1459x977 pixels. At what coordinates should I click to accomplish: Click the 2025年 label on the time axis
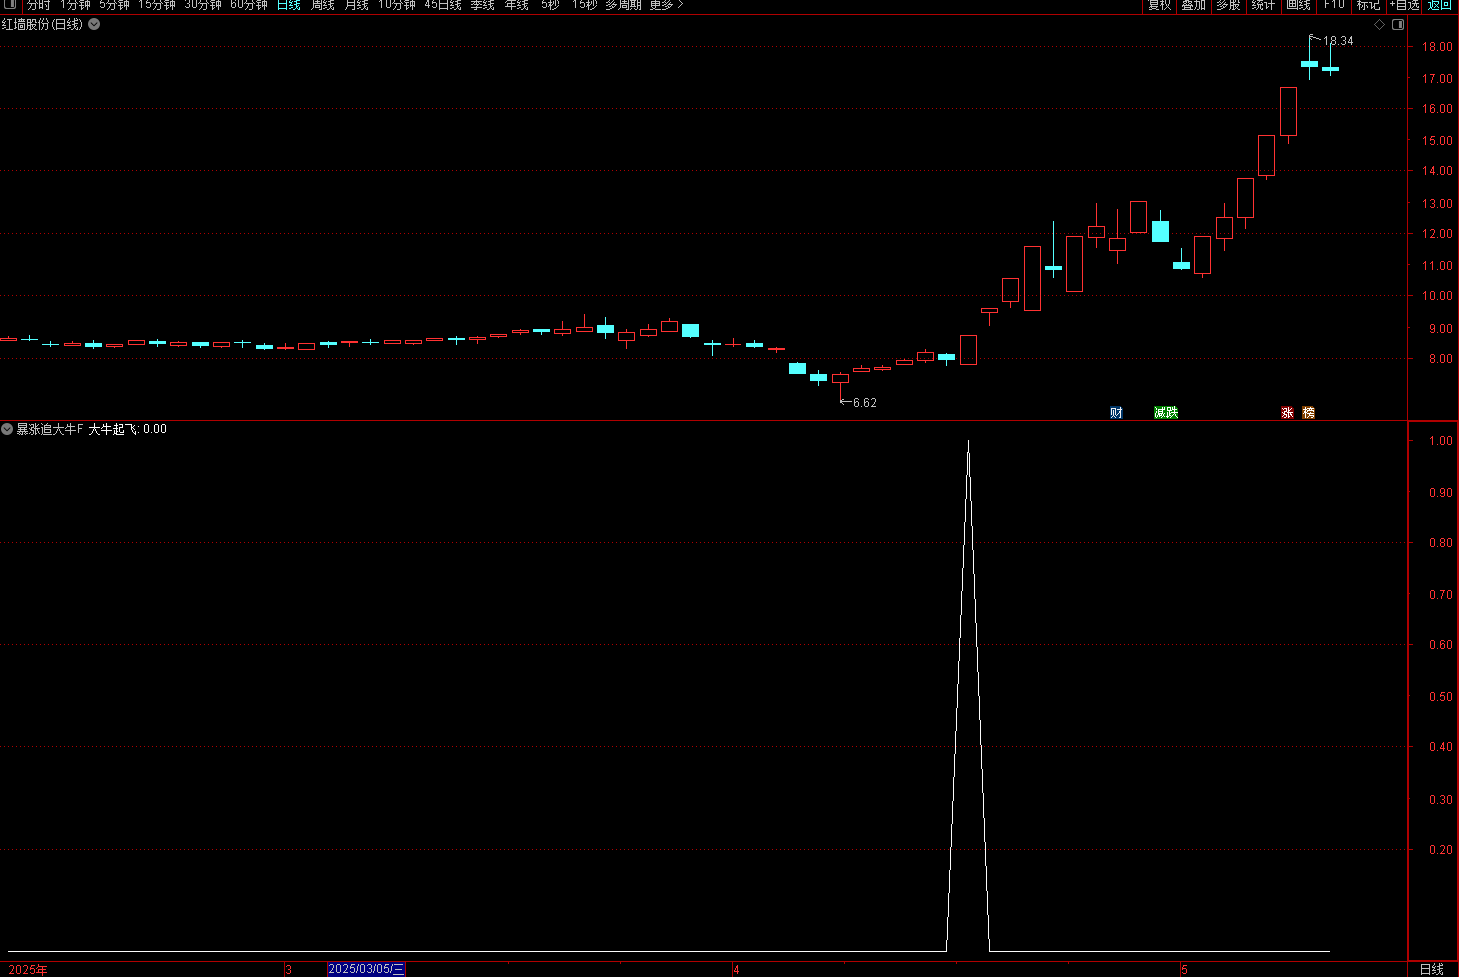pyautogui.click(x=28, y=970)
